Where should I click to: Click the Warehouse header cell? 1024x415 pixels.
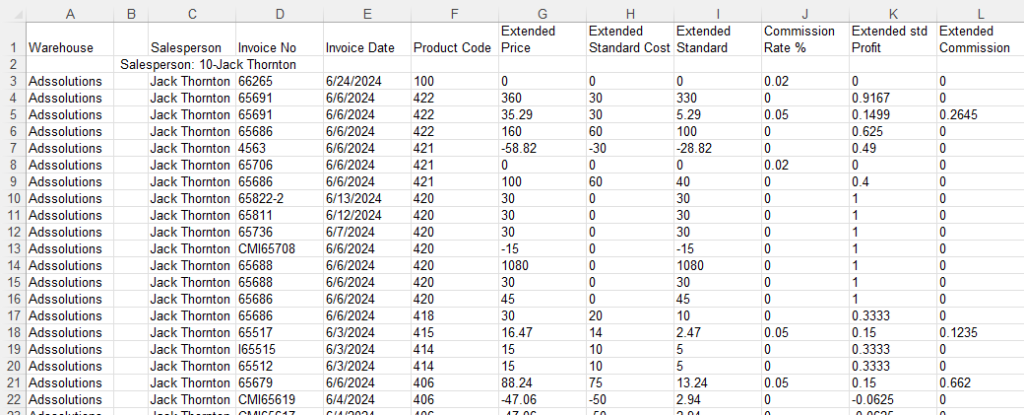point(70,40)
